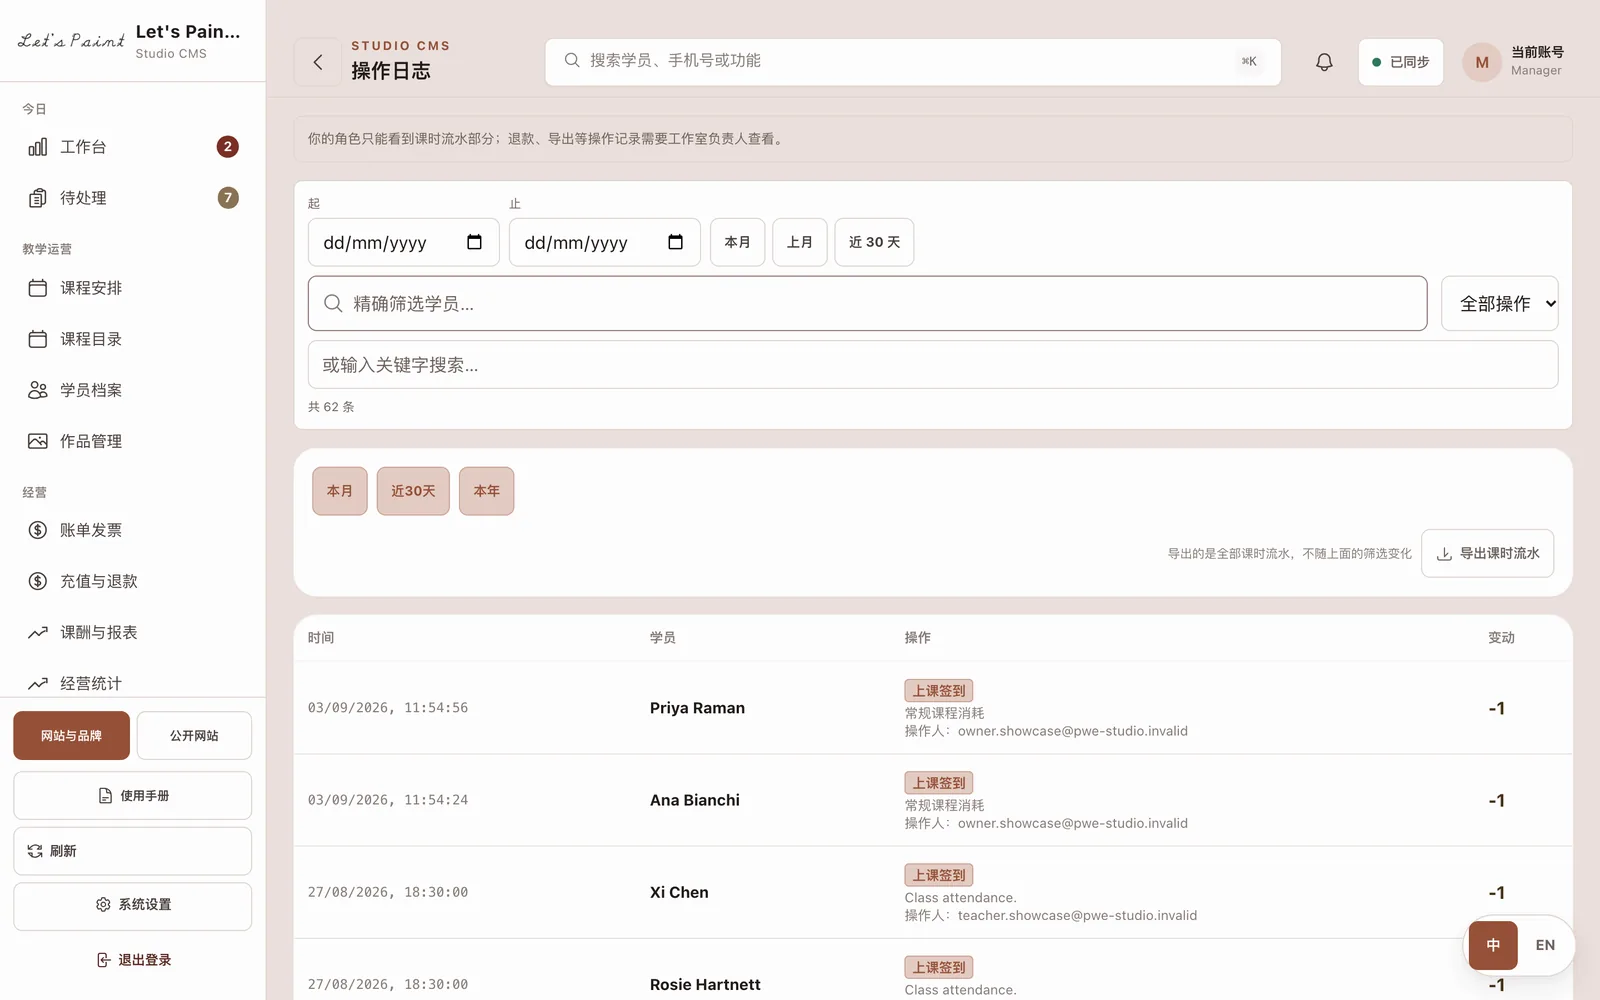1600x1000 pixels.
Task: Click 退出登录 to log out
Action: [133, 960]
